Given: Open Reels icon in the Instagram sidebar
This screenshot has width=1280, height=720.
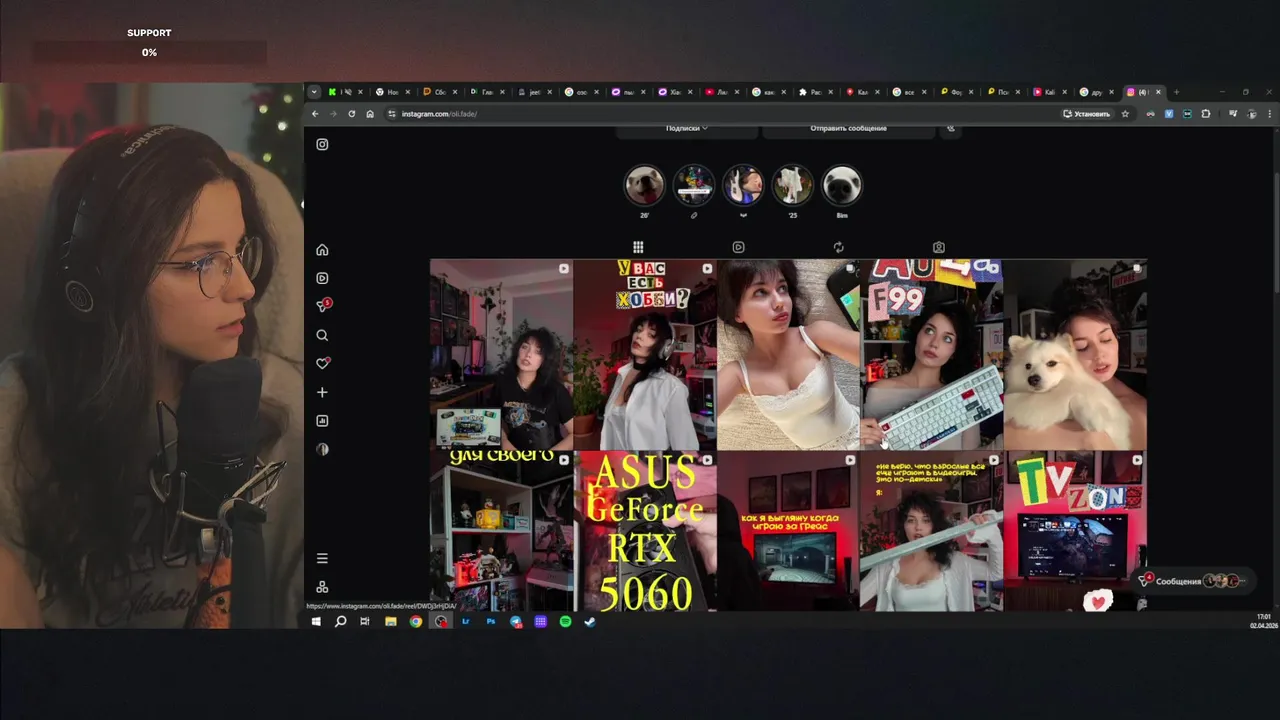Looking at the screenshot, I should [x=322, y=278].
